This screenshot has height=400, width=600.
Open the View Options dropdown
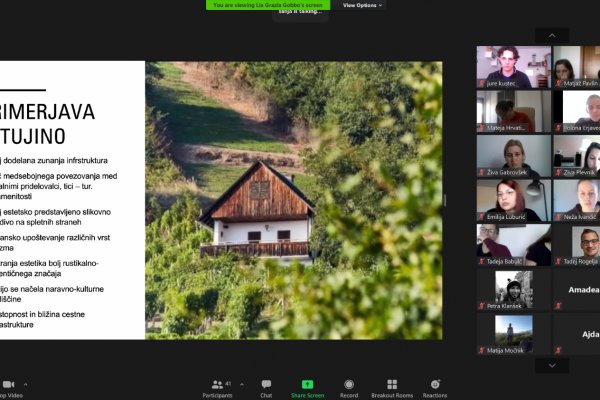(x=362, y=5)
